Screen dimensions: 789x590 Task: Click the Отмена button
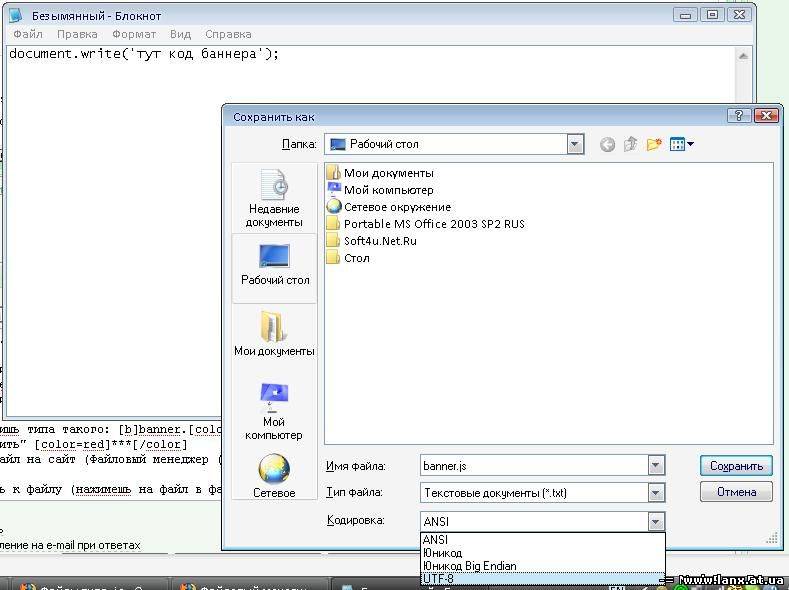[736, 491]
